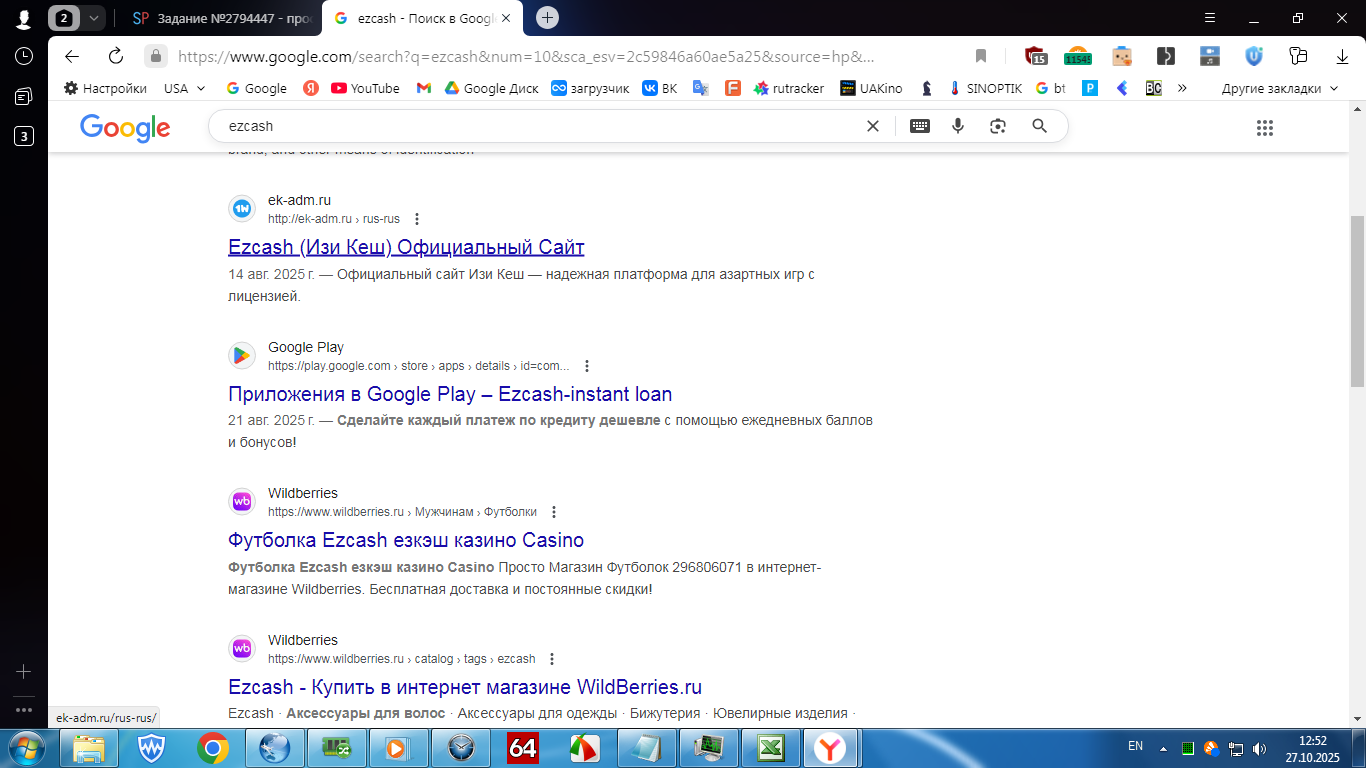Click the Windows Start button
The height and width of the screenshot is (768, 1366).
tap(24, 748)
